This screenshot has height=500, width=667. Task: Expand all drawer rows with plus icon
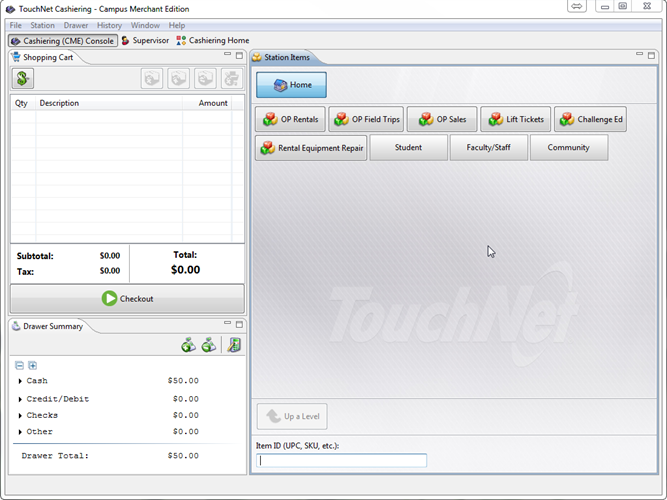pos(32,366)
